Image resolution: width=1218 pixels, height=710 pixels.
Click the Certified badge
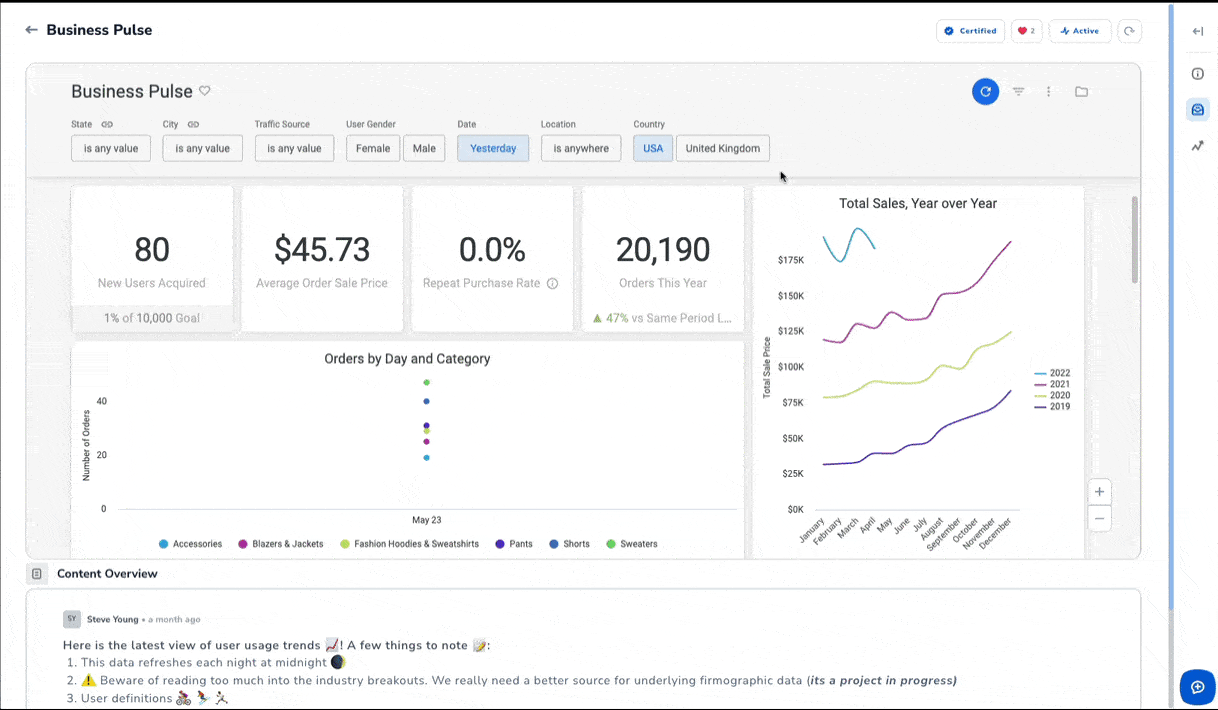[970, 31]
